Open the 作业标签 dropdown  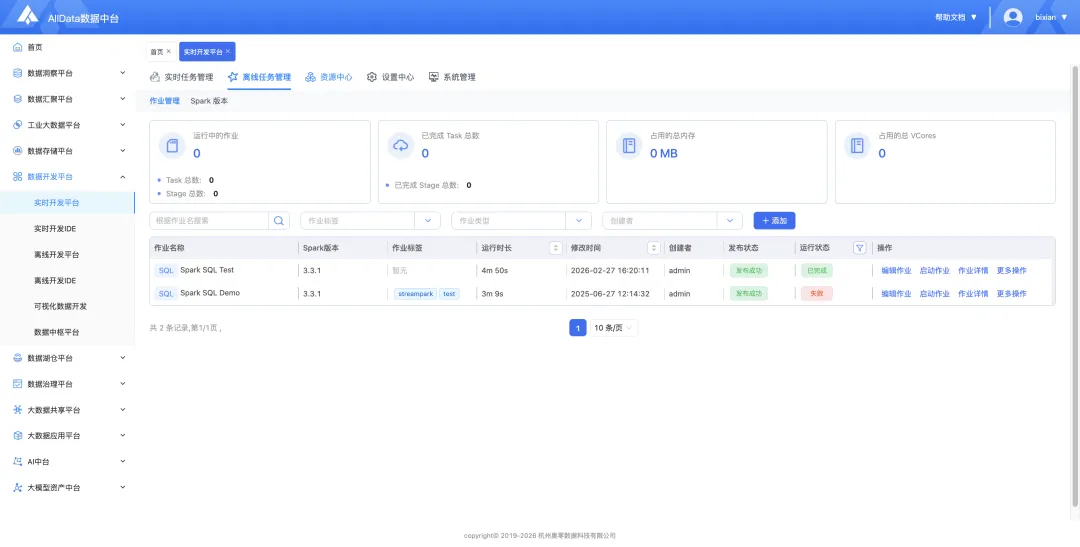tap(370, 220)
